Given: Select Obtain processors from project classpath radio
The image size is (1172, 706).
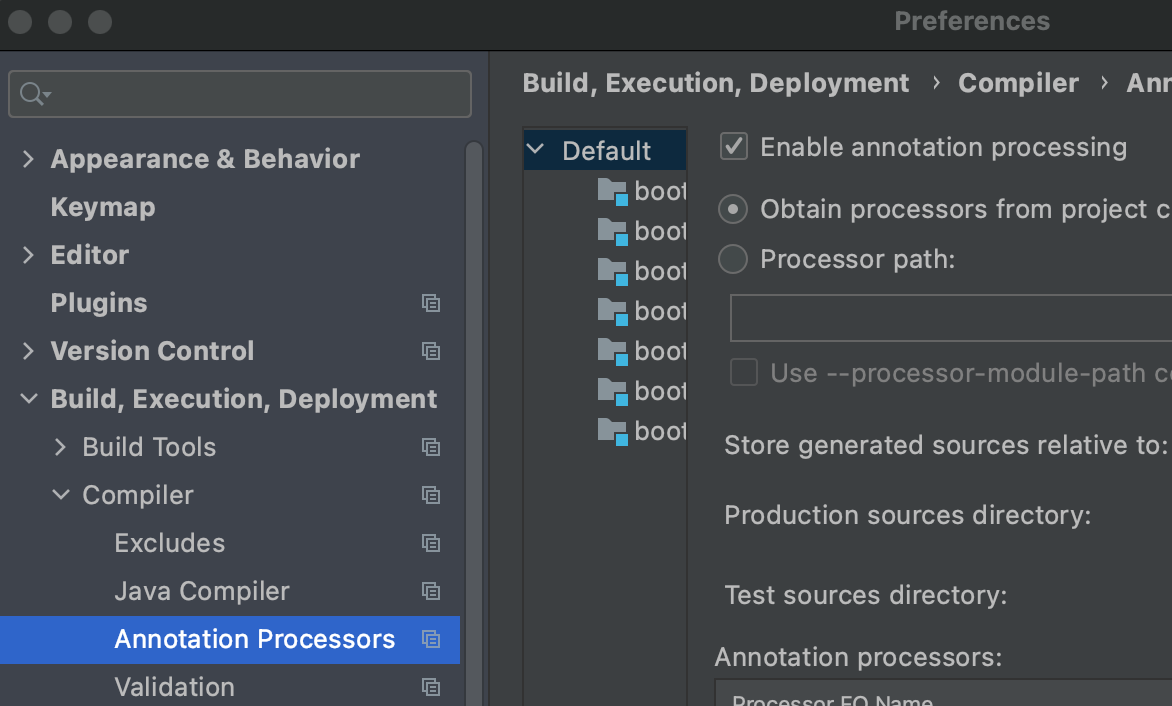Looking at the screenshot, I should [733, 209].
